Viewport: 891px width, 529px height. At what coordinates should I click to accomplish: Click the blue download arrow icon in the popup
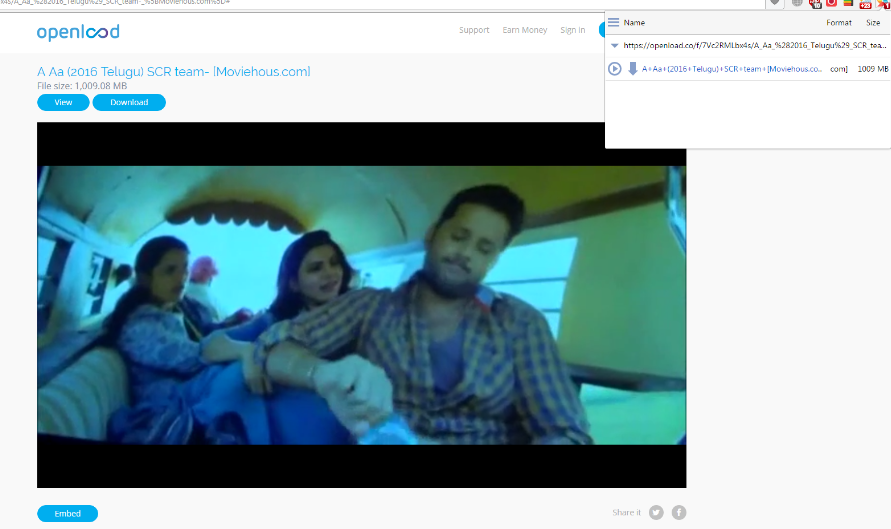pyautogui.click(x=632, y=69)
